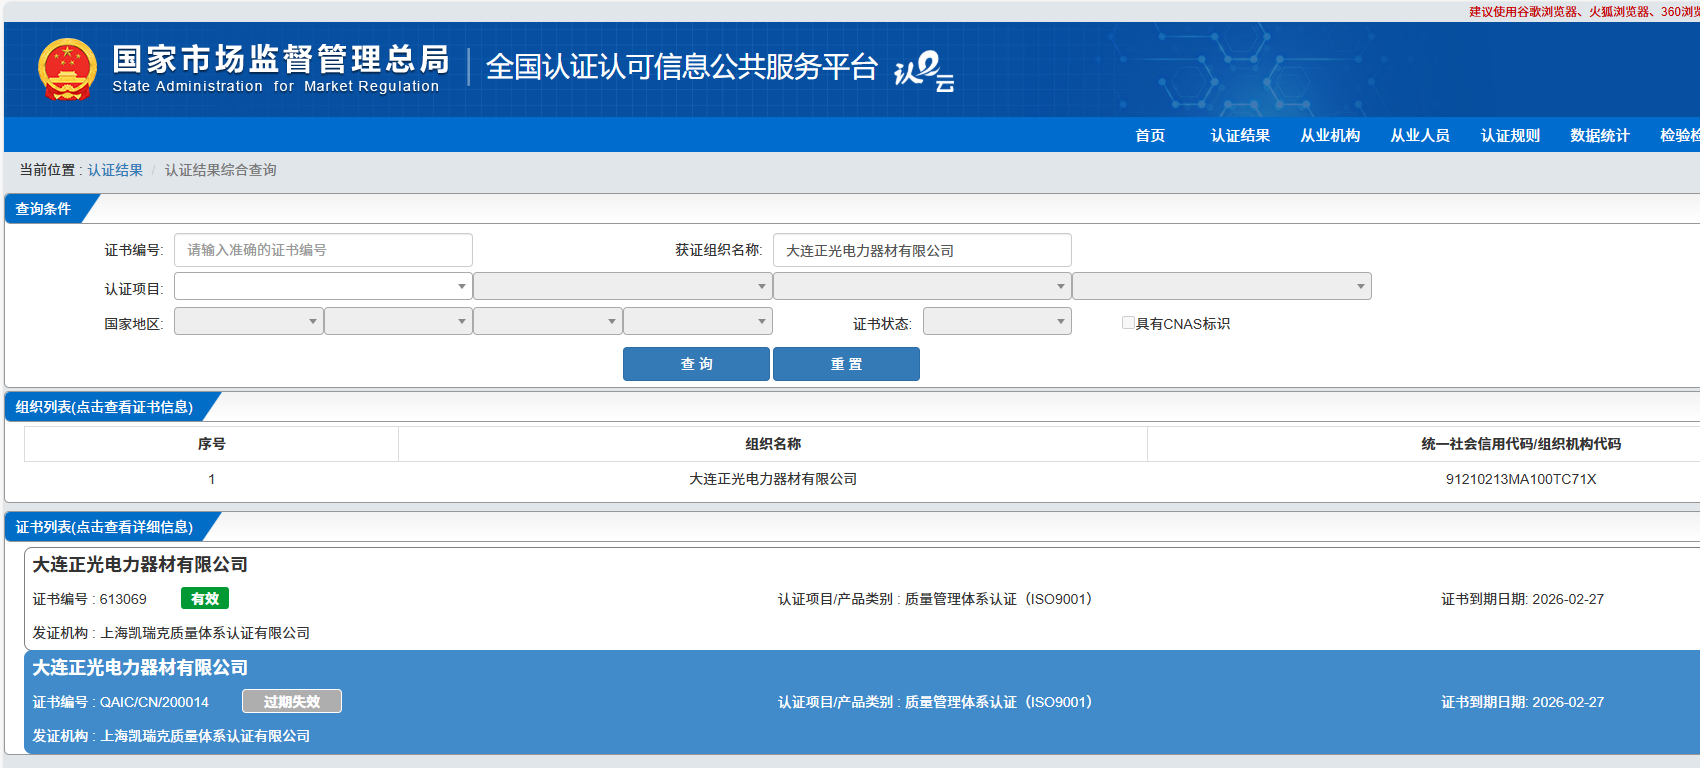Screen dimensions: 1700x768
Task: Focus the 证书编号 input field
Action: 323,250
